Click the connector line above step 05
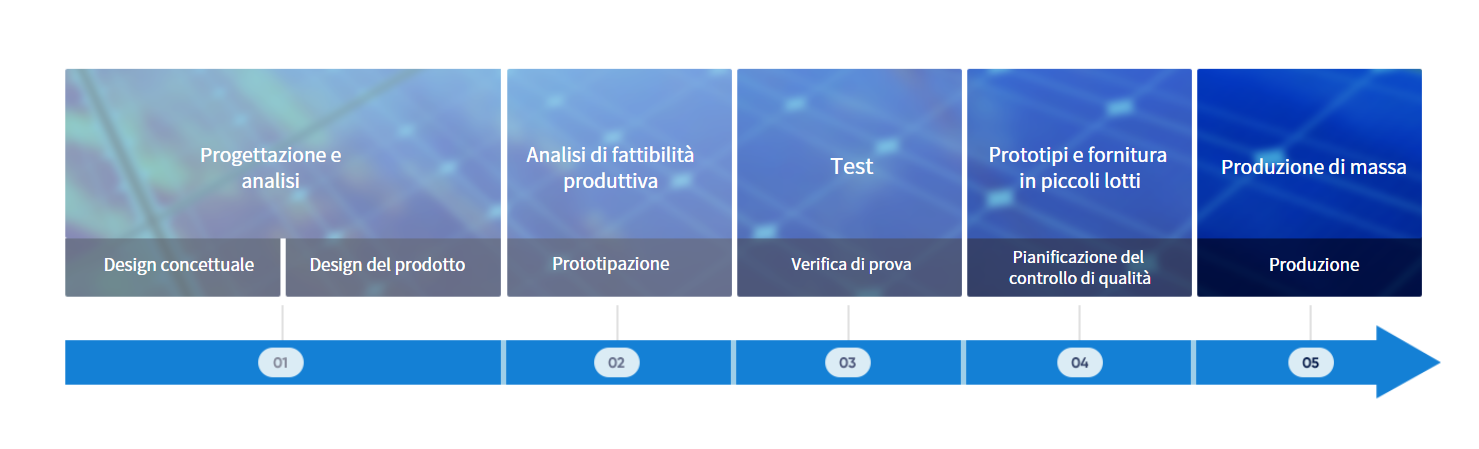Screen dimensions: 1479x449 pyautogui.click(x=1310, y=322)
